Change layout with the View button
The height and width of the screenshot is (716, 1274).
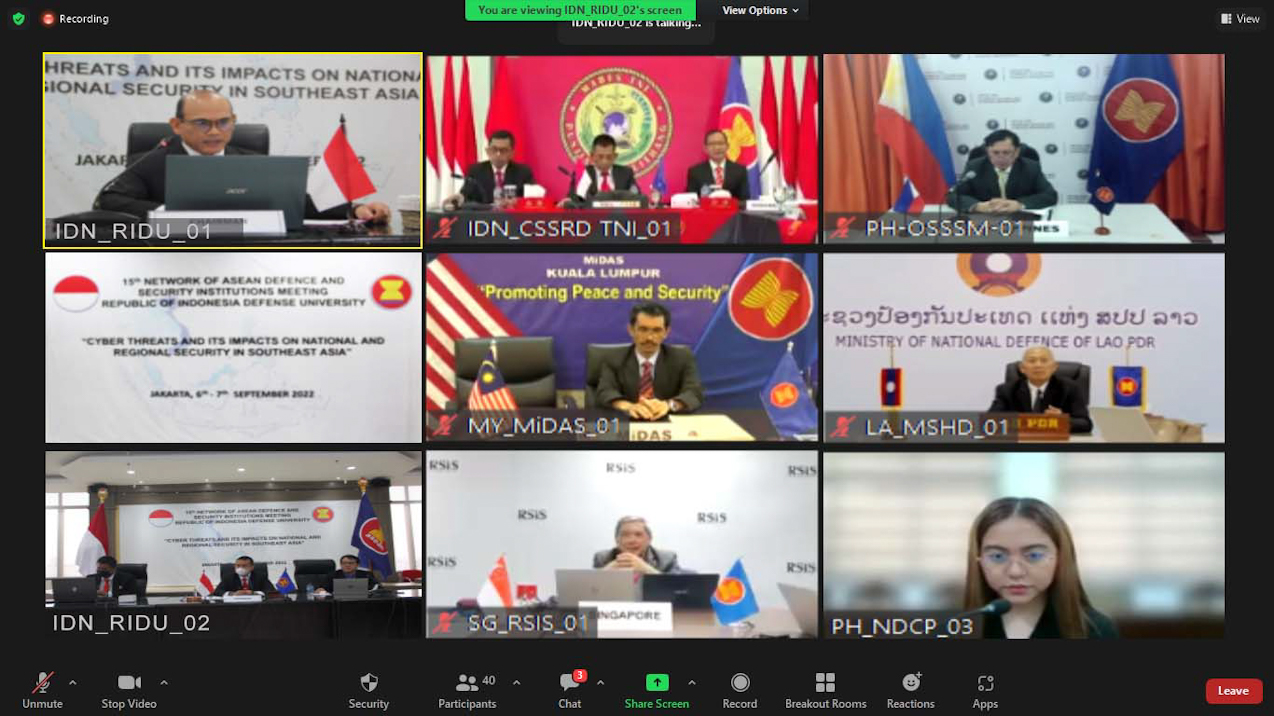(x=1240, y=18)
